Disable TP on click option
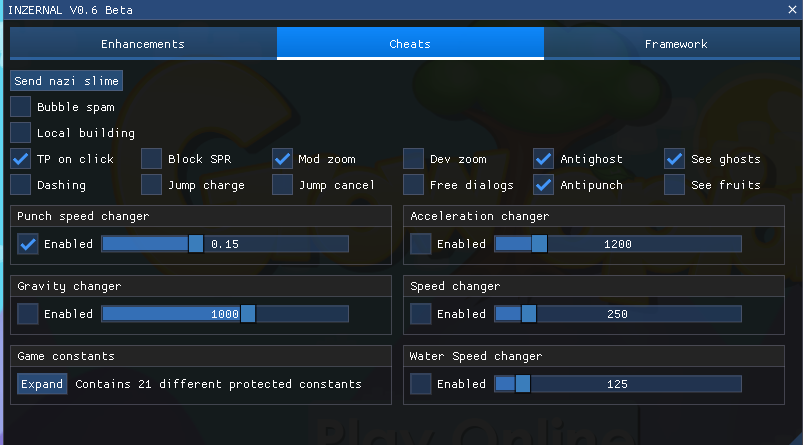803x445 pixels. pyautogui.click(x=20, y=159)
